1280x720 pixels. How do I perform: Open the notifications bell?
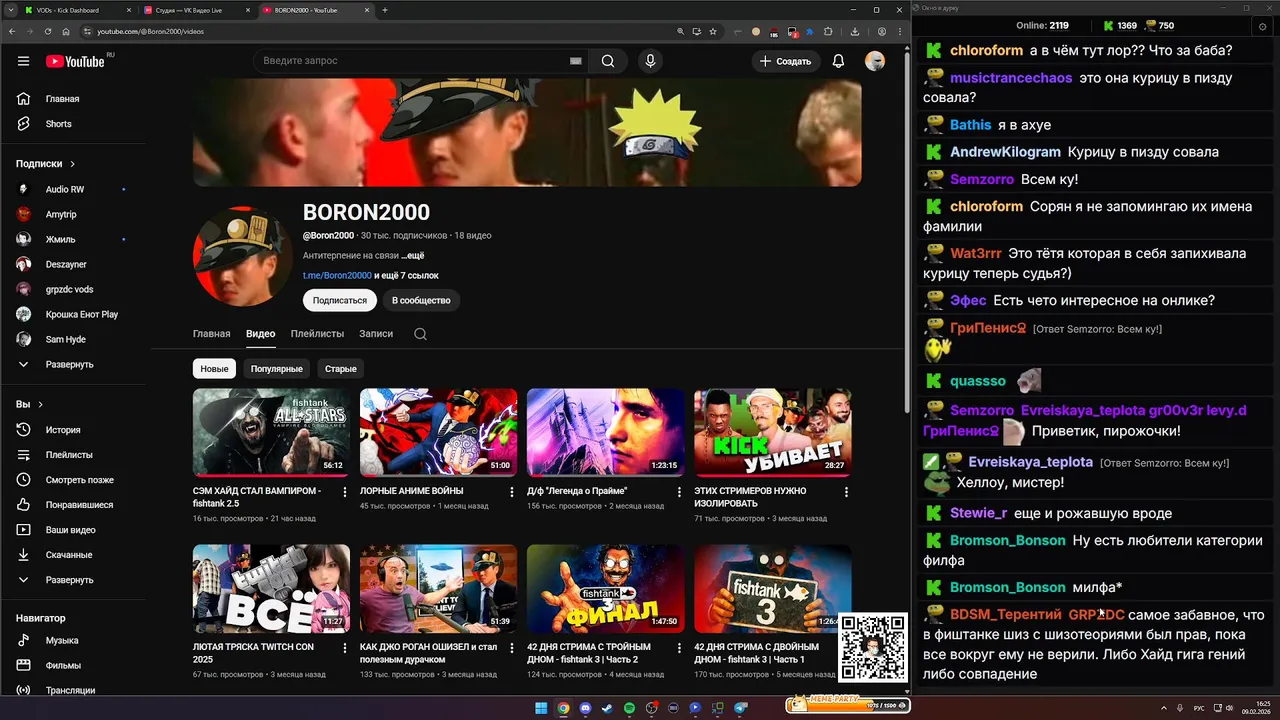coord(838,61)
